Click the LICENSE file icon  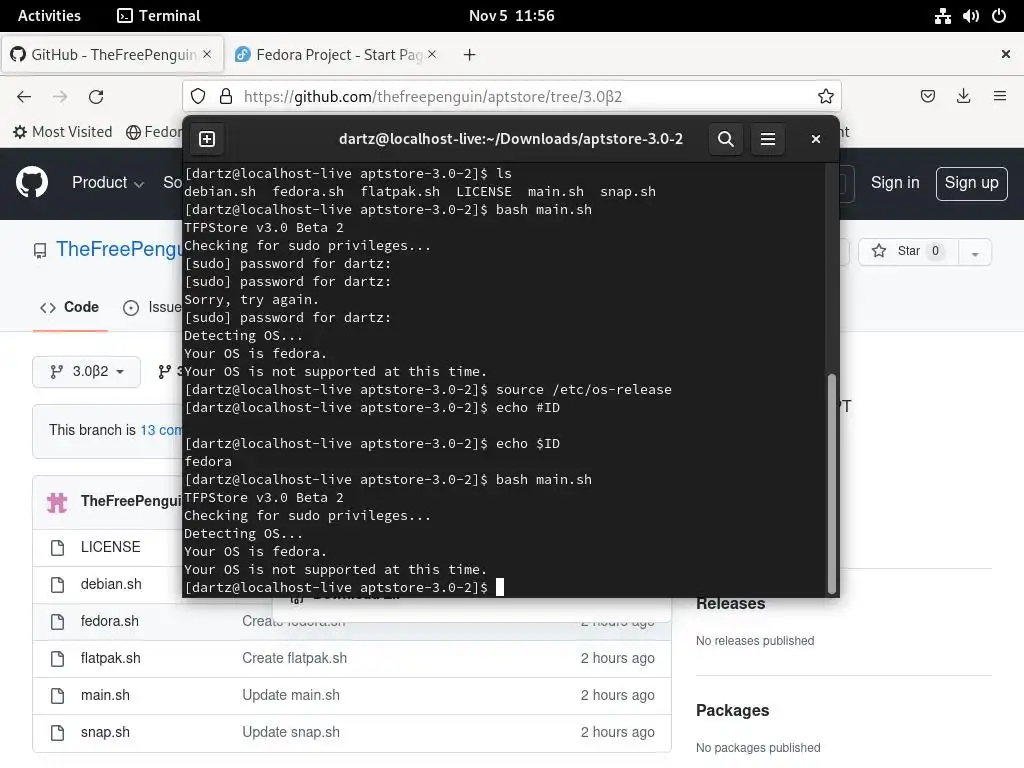(x=57, y=547)
